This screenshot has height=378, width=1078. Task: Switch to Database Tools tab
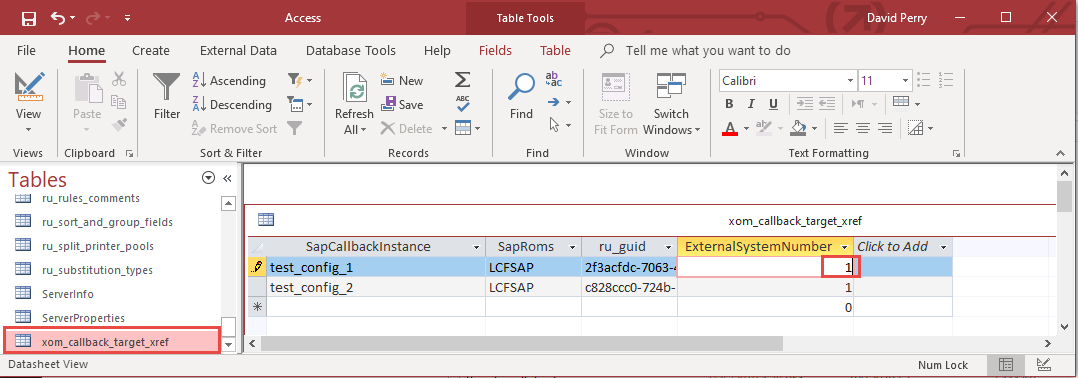click(x=351, y=50)
